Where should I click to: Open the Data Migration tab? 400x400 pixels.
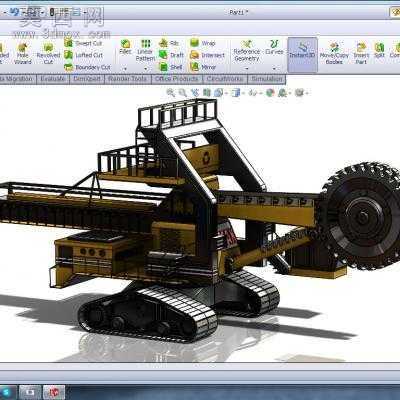pyautogui.click(x=17, y=79)
